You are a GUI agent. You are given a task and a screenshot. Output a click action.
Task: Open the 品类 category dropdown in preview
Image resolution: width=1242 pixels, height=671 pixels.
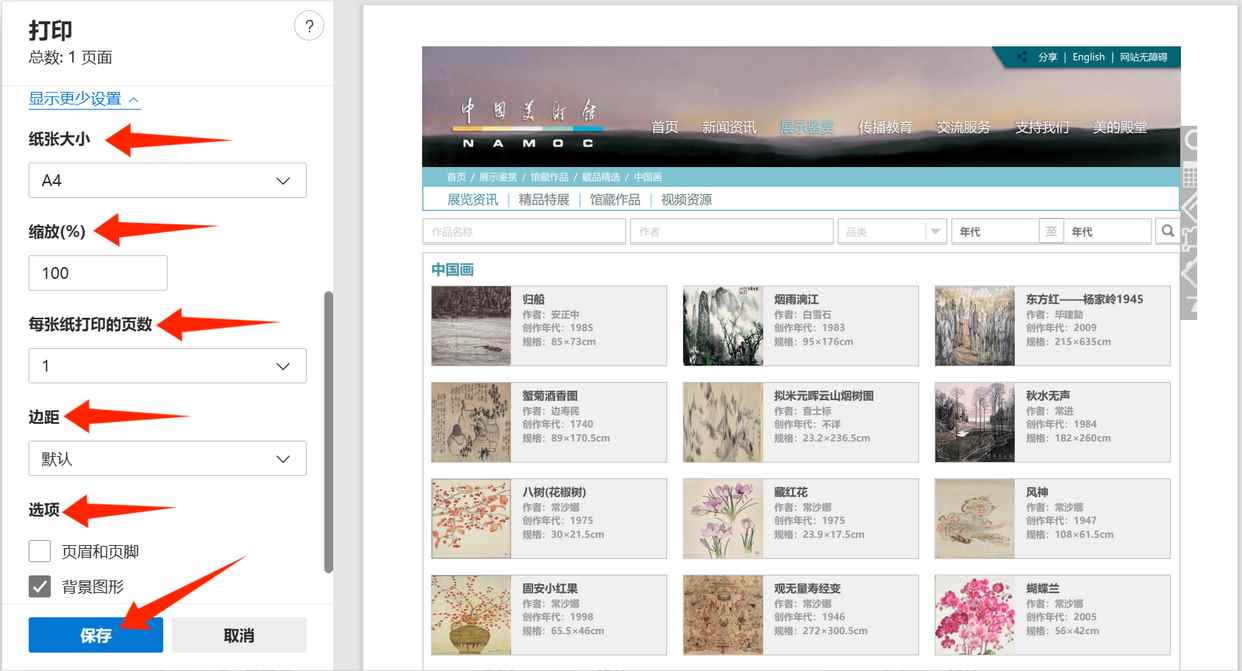[892, 231]
